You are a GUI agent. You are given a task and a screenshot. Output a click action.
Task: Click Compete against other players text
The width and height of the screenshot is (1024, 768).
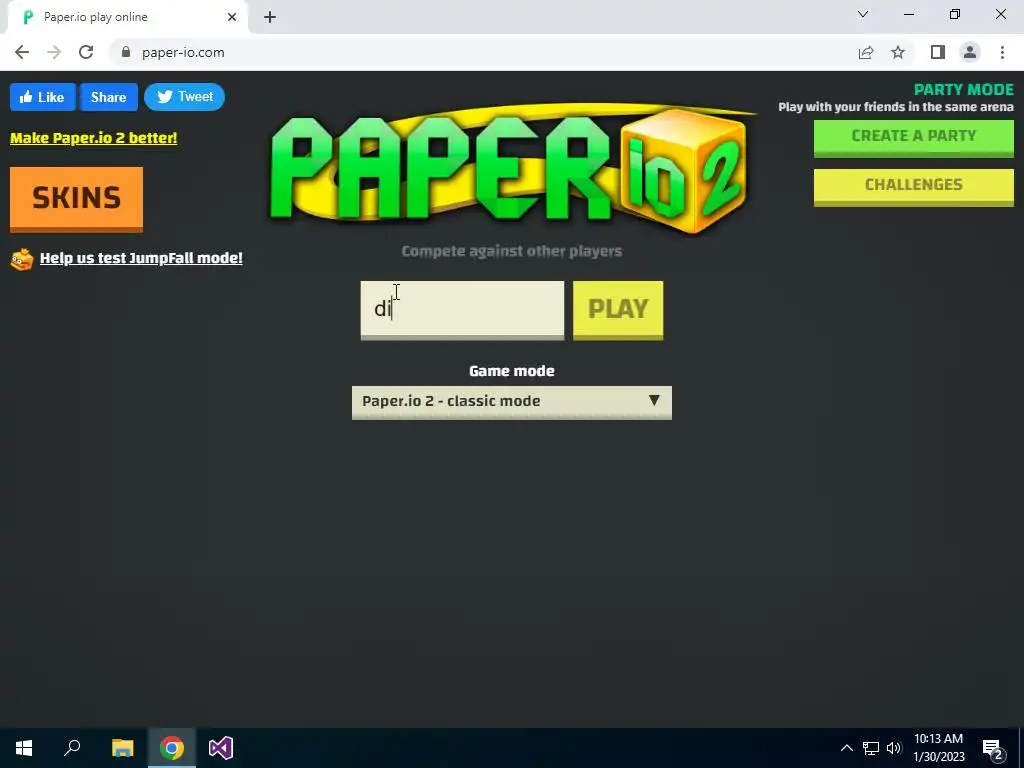pyautogui.click(x=511, y=251)
